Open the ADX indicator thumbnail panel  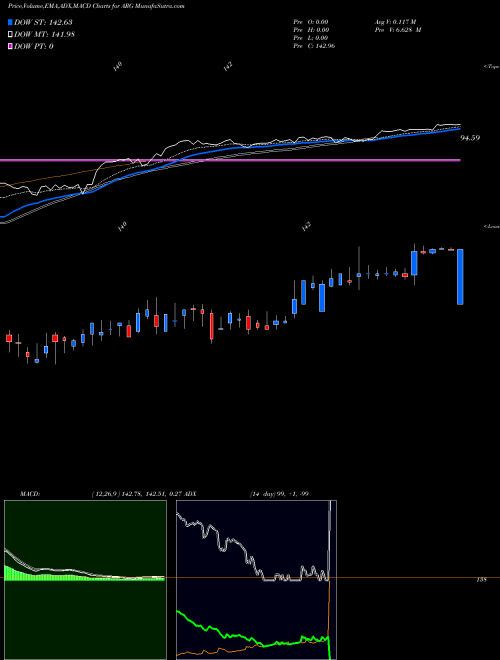point(256,580)
